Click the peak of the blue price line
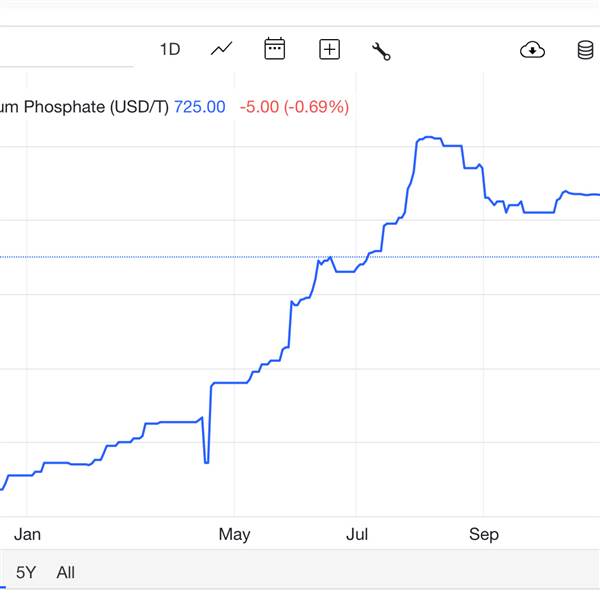This screenshot has height=600, width=600. pyautogui.click(x=428, y=137)
